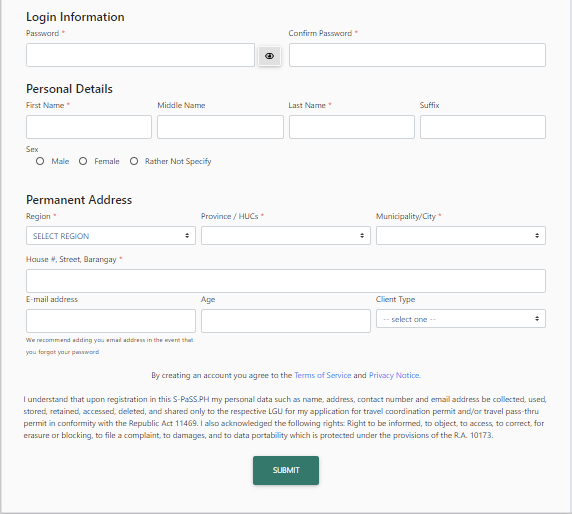Focus the House #, Street, Barangay field

click(286, 281)
